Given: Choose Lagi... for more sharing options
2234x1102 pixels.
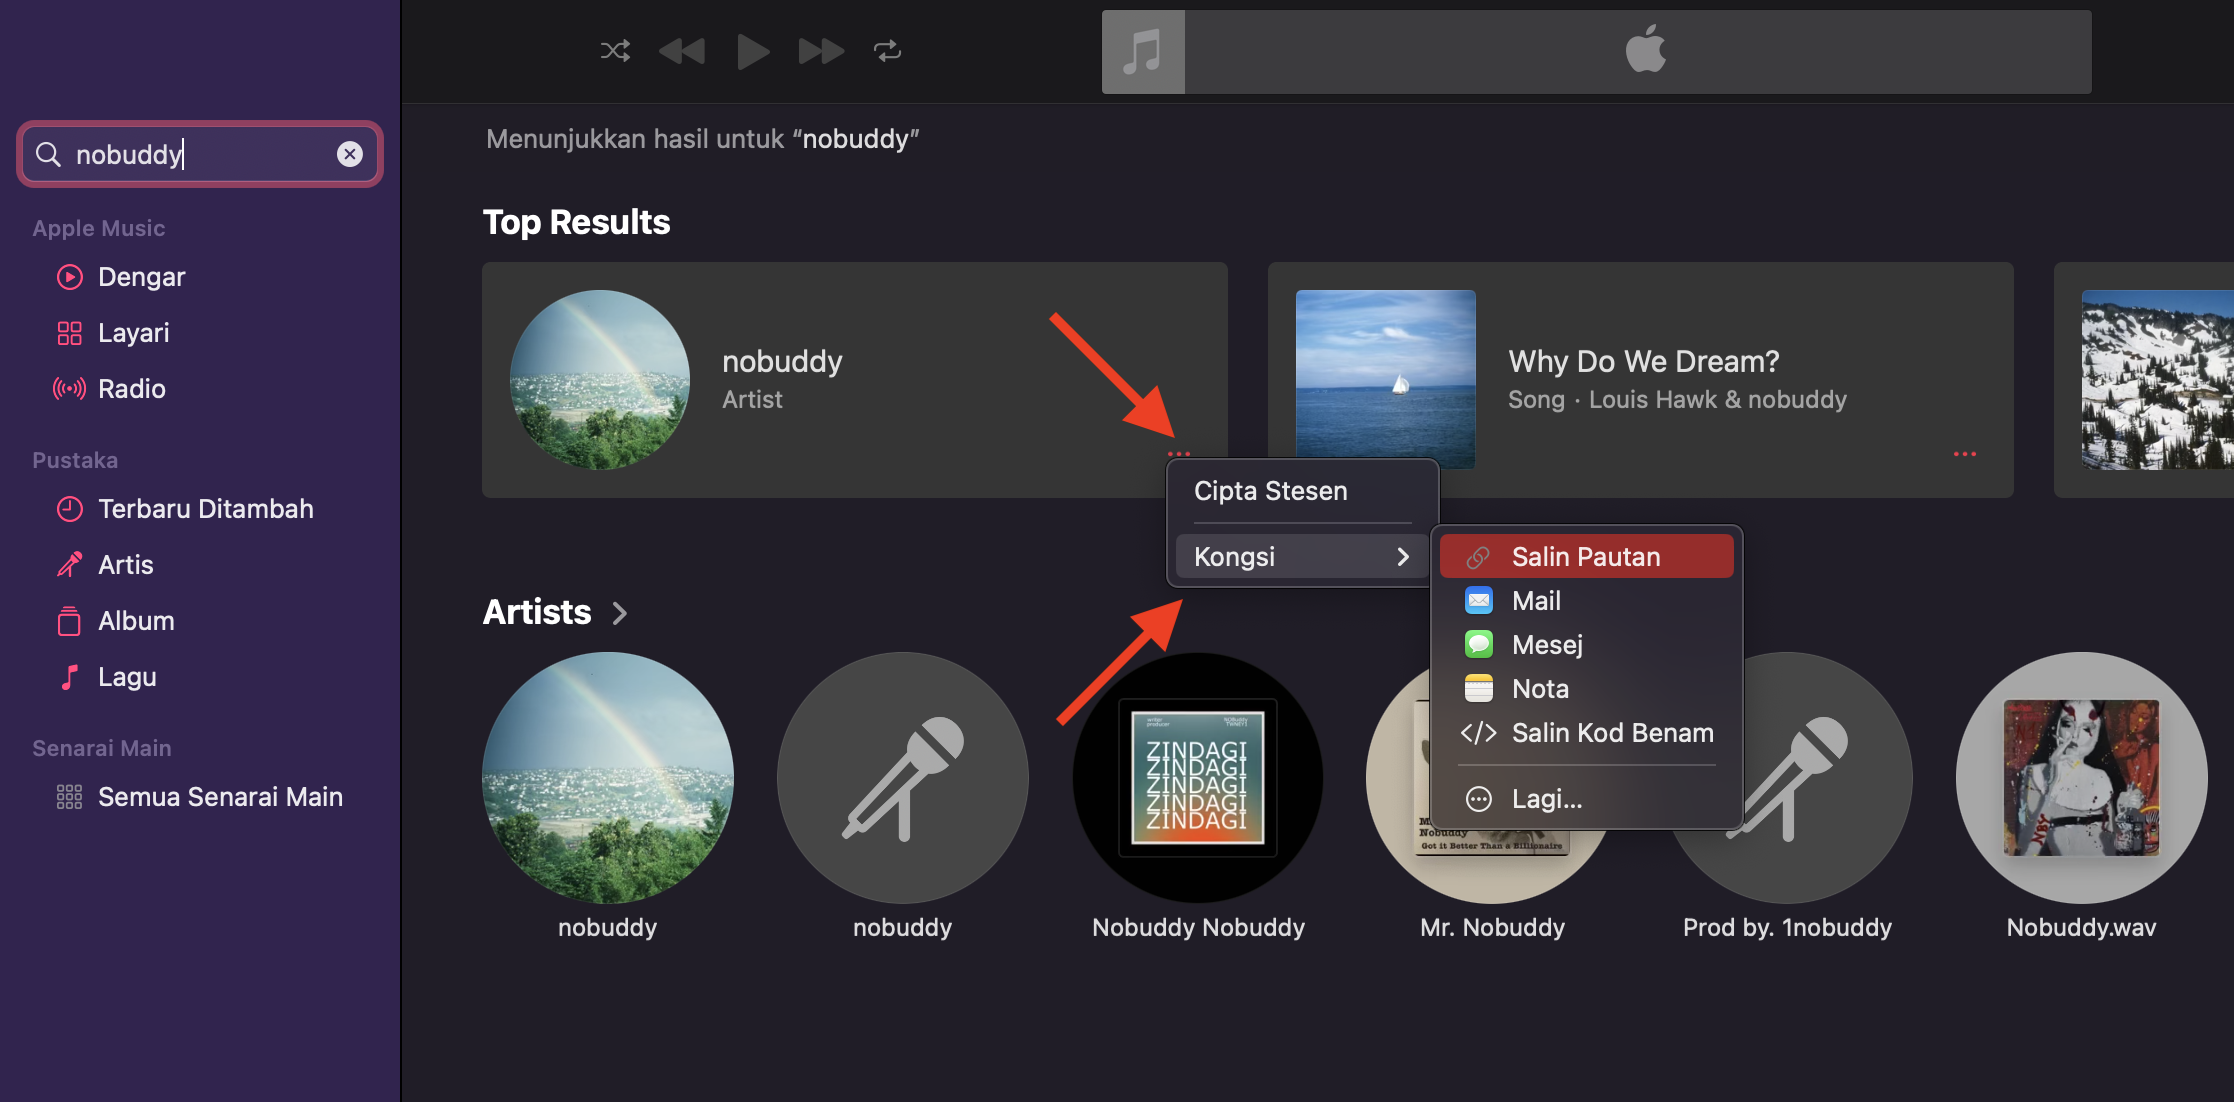Looking at the screenshot, I should tap(1586, 799).
